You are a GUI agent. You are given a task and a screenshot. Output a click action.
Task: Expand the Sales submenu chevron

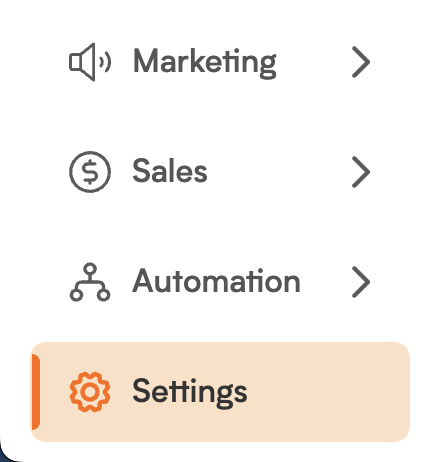coord(361,172)
